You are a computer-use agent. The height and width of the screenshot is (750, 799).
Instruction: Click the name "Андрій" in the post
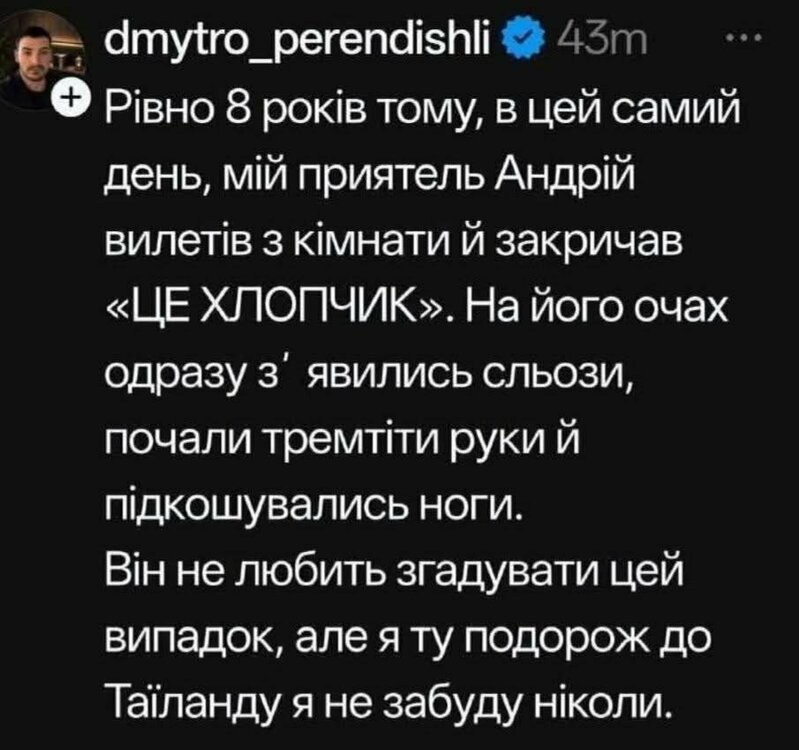[568, 177]
